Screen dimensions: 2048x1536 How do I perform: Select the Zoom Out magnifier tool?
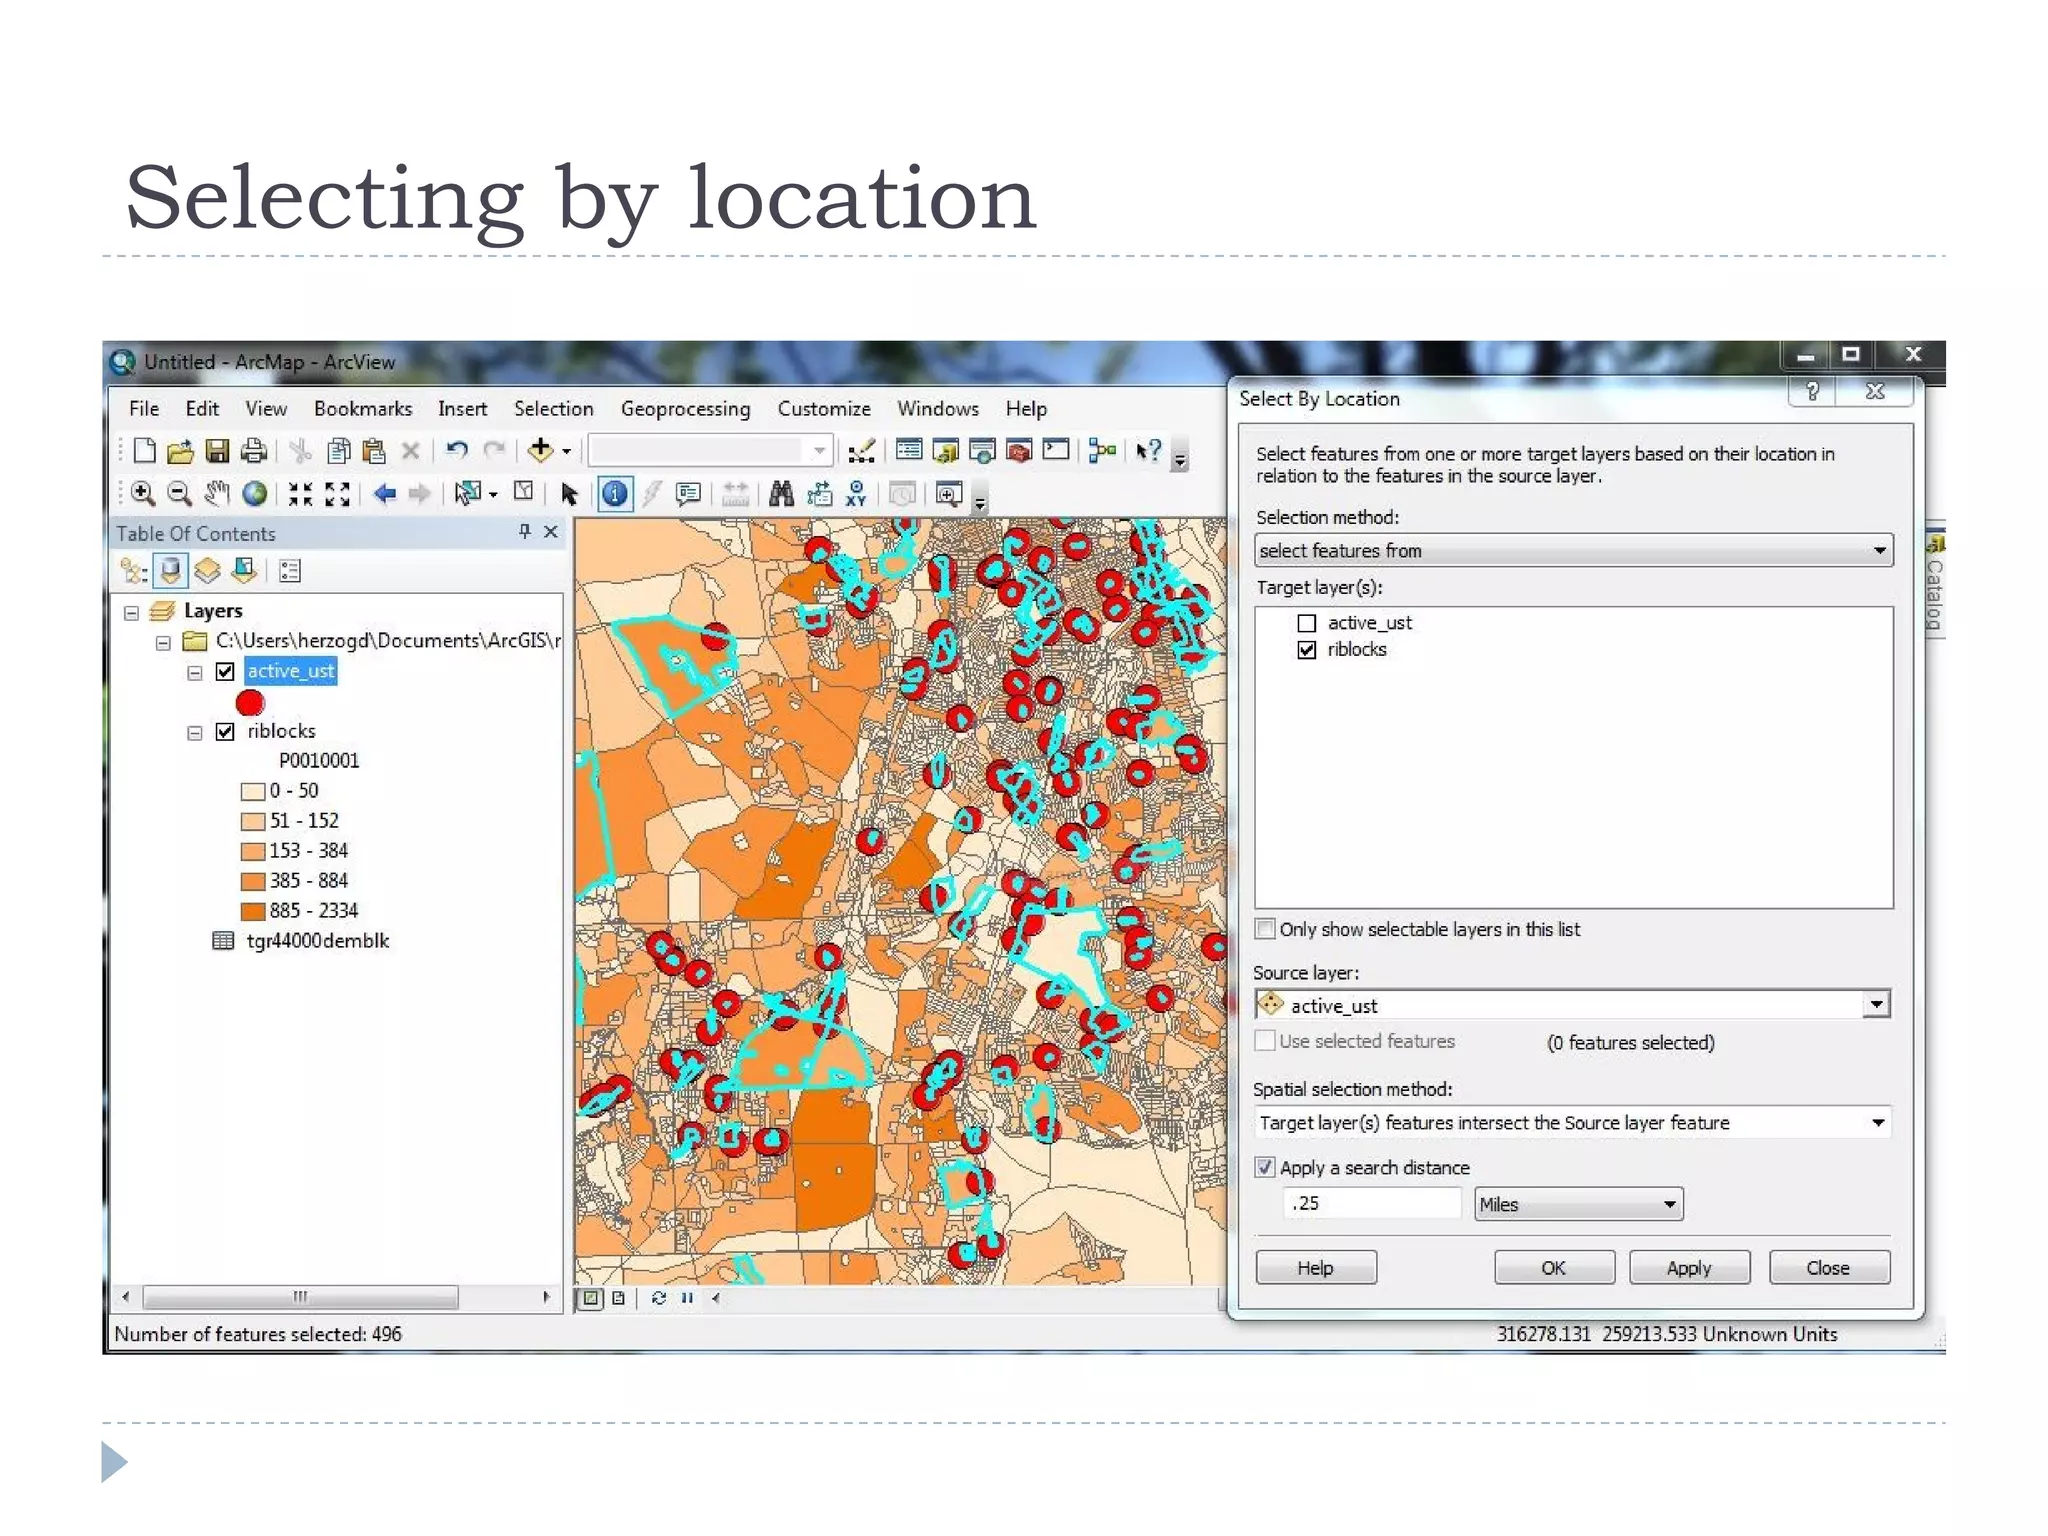coord(179,493)
